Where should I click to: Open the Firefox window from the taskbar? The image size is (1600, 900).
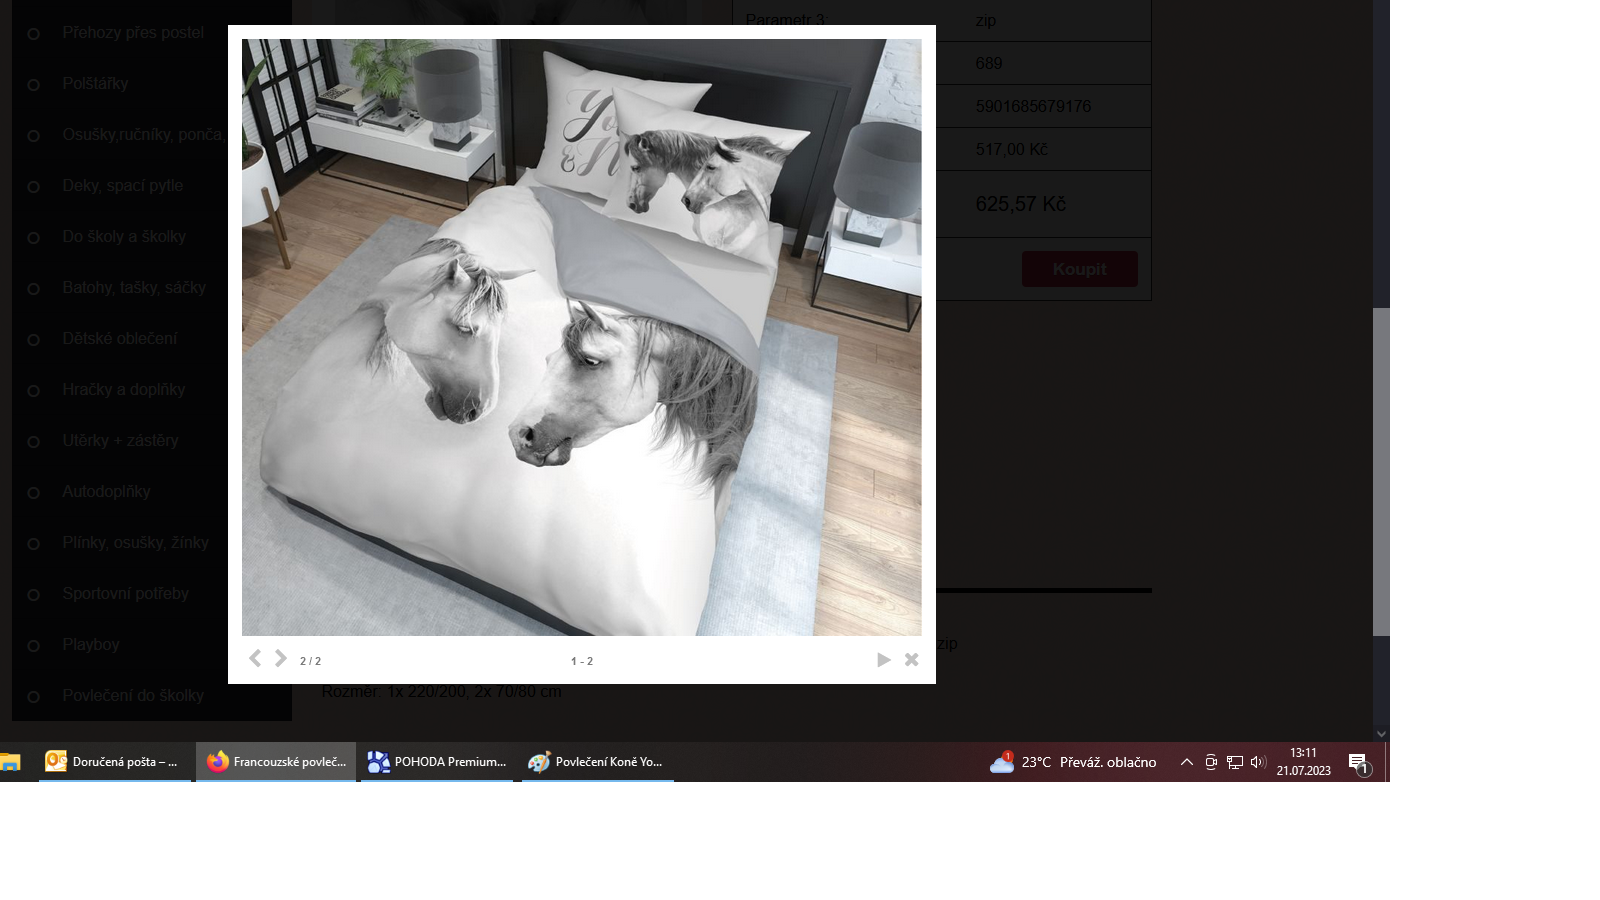(275, 761)
